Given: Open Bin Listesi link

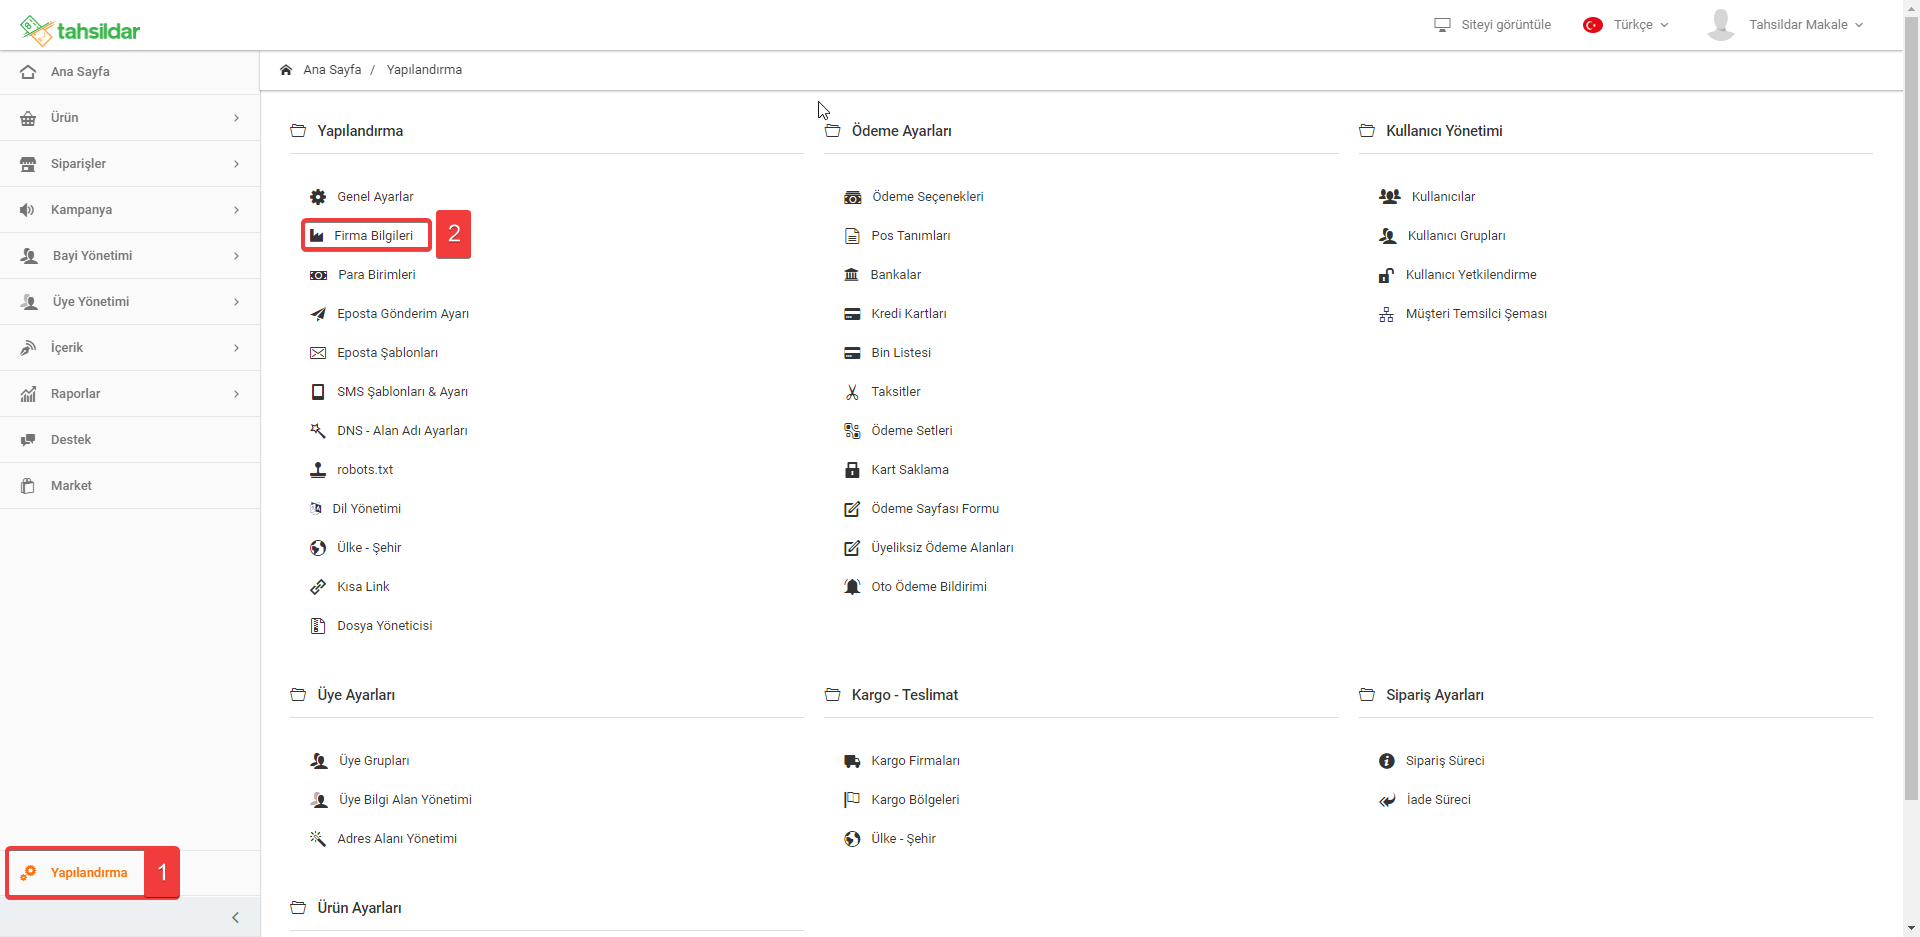Looking at the screenshot, I should click(x=901, y=353).
